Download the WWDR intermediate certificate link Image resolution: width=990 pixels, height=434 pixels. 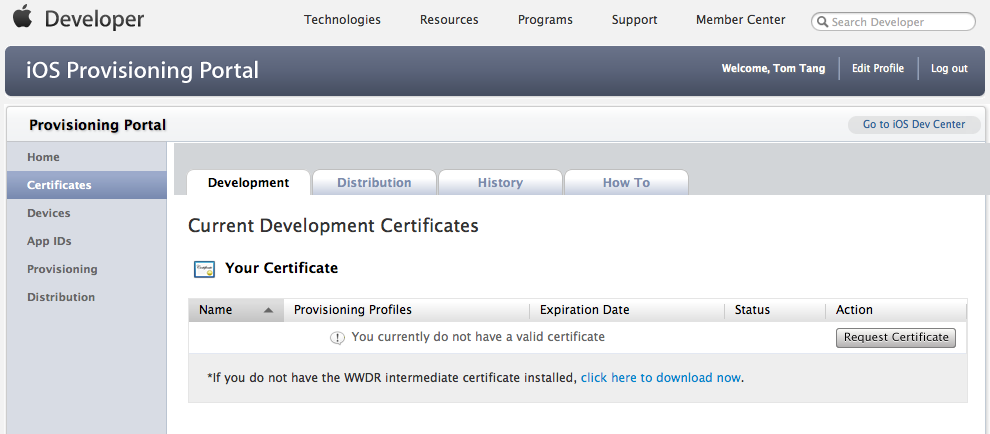click(661, 378)
